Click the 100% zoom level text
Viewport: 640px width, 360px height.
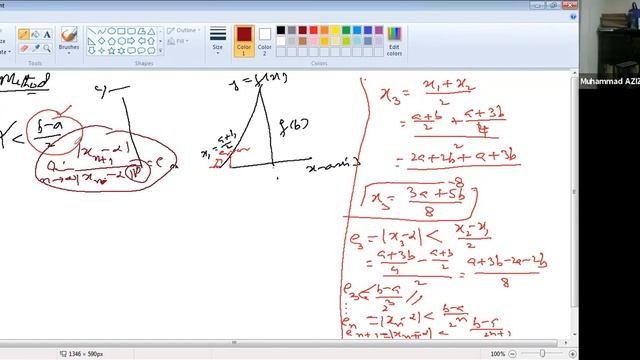[x=498, y=354]
